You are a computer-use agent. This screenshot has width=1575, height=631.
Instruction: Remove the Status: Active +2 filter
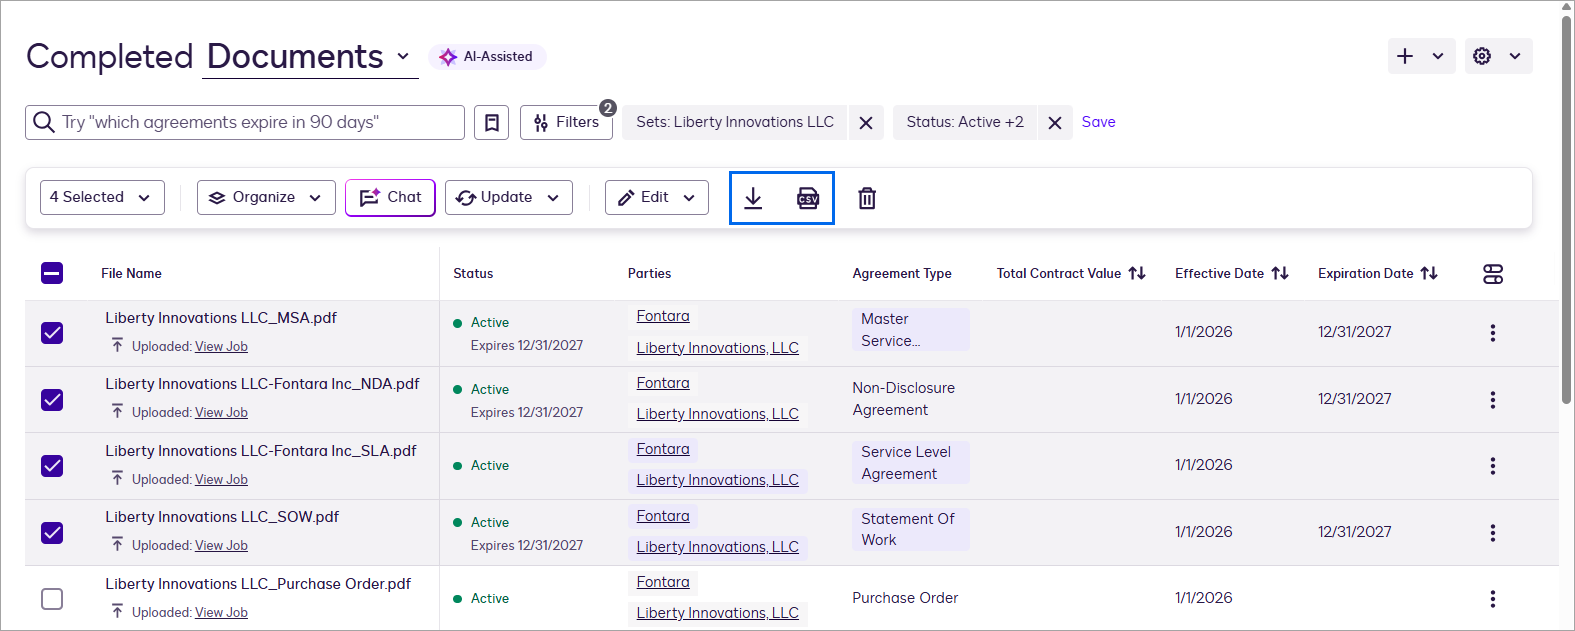pyautogui.click(x=1055, y=123)
